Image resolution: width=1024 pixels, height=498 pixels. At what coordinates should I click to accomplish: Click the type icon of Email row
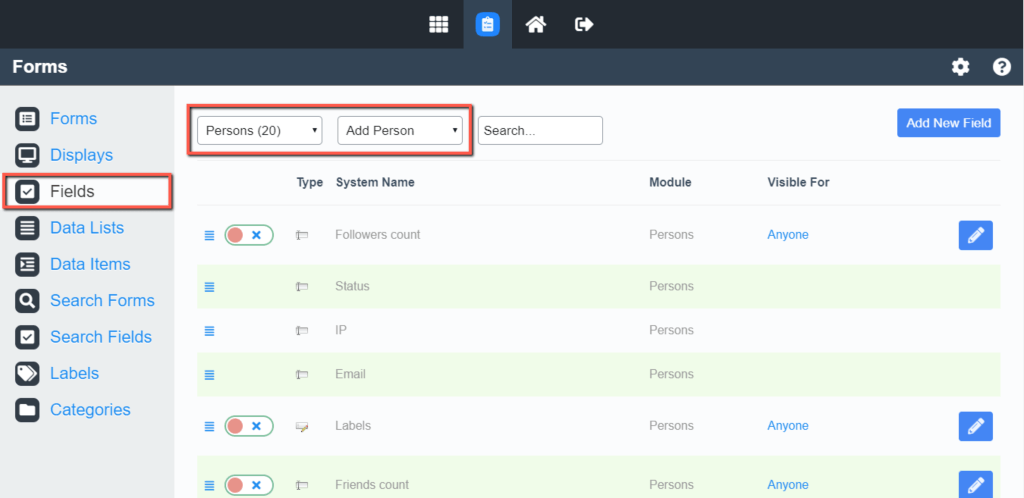click(302, 375)
